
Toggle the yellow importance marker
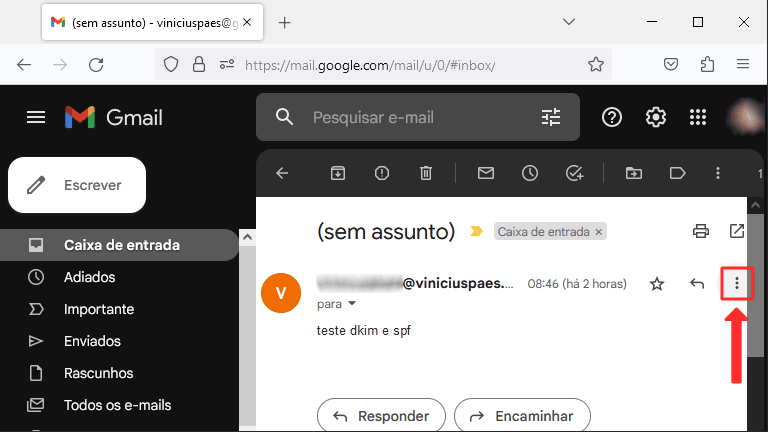pos(477,231)
